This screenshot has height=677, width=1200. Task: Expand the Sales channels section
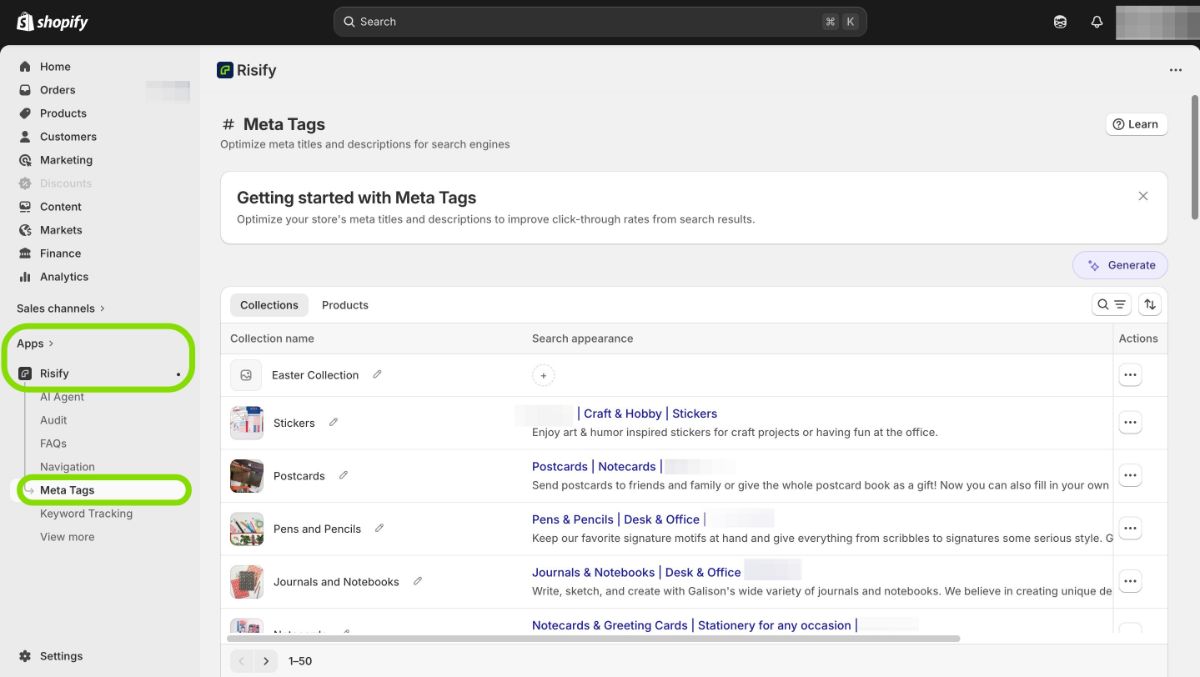pos(60,309)
